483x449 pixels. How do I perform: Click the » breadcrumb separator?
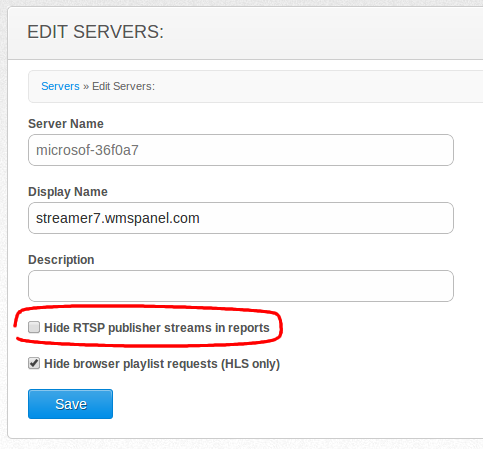click(86, 87)
